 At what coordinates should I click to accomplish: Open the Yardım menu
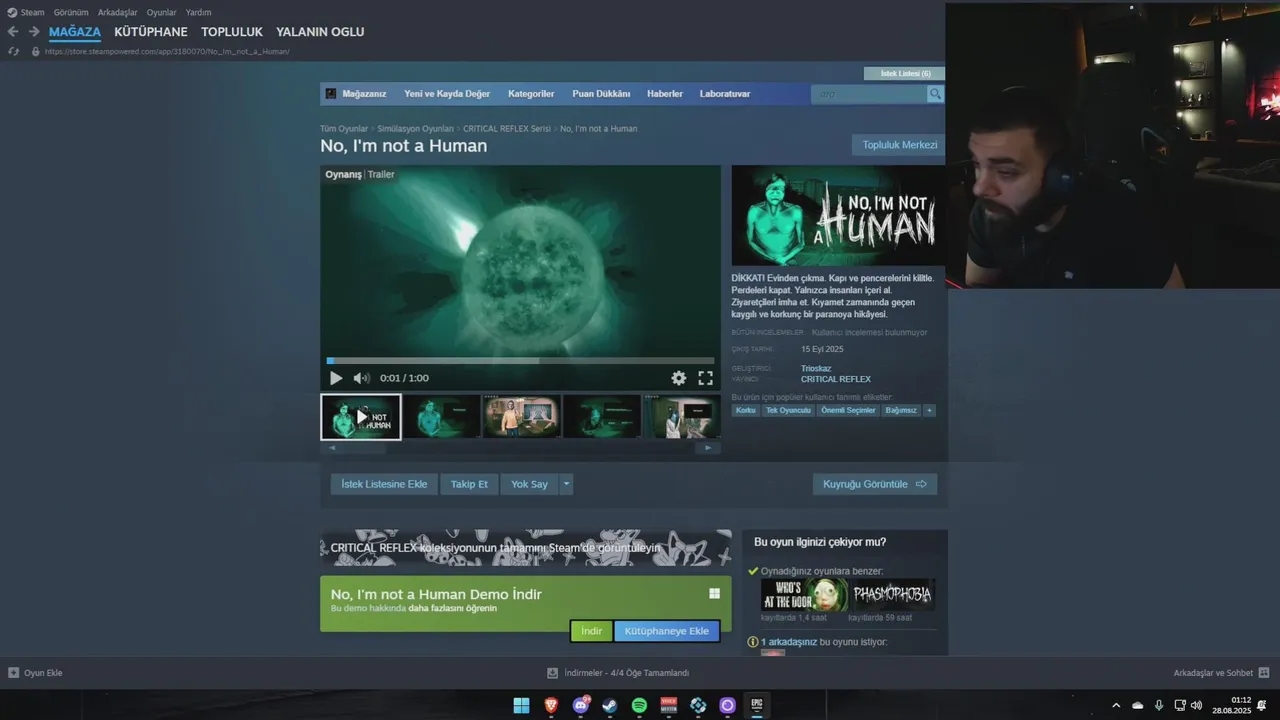pyautogui.click(x=198, y=12)
